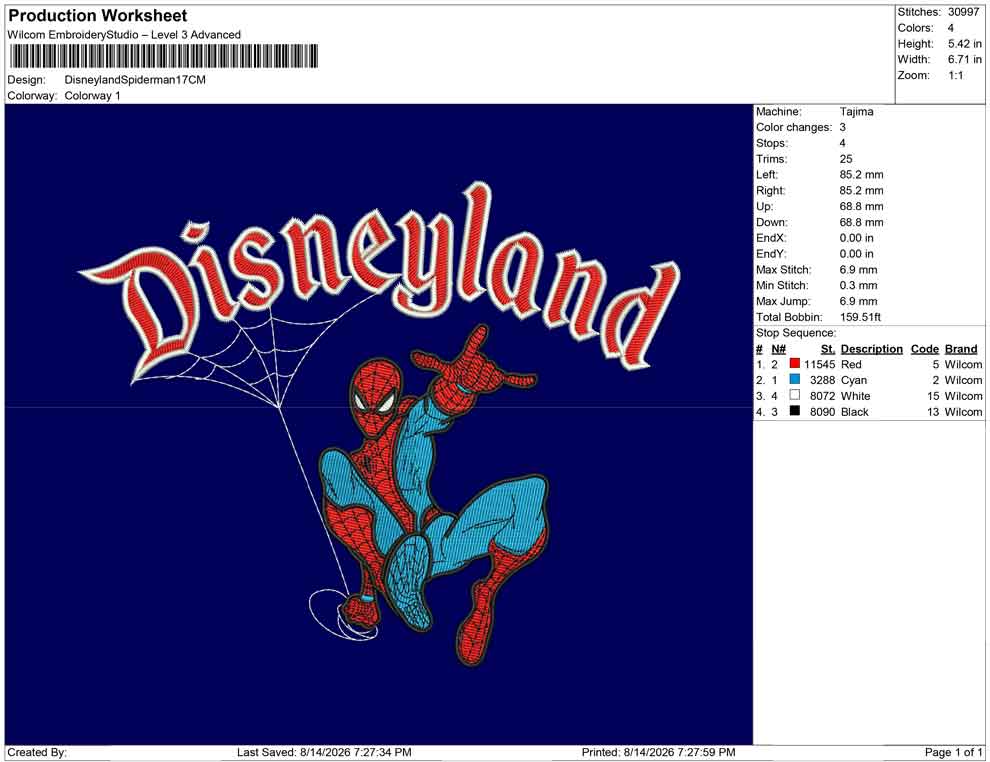Image resolution: width=990 pixels, height=762 pixels.
Task: Click the Total Bobbin value 159.51ft
Action: click(x=860, y=317)
